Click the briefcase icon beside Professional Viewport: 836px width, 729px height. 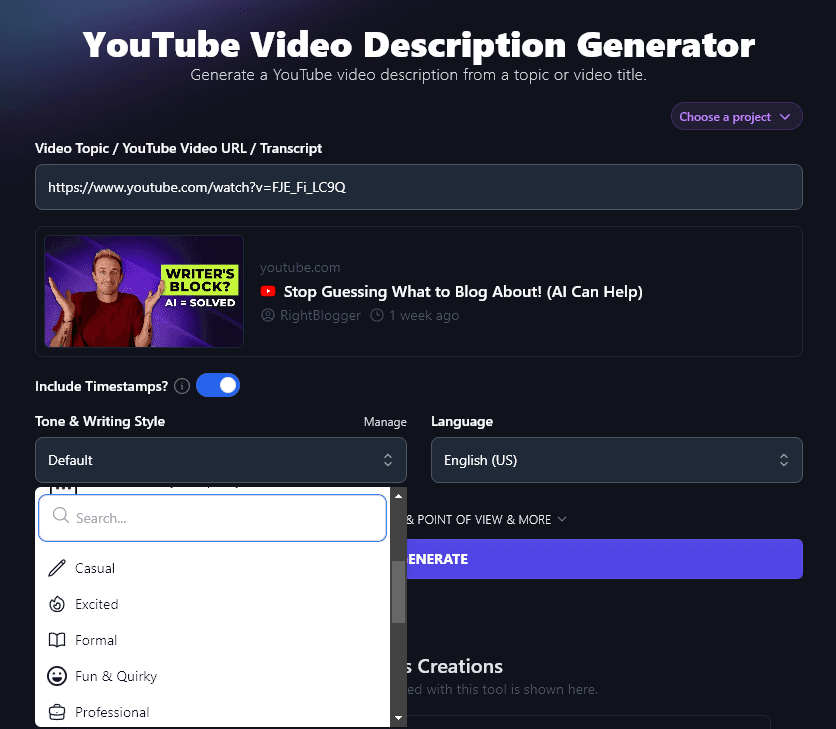(x=57, y=712)
